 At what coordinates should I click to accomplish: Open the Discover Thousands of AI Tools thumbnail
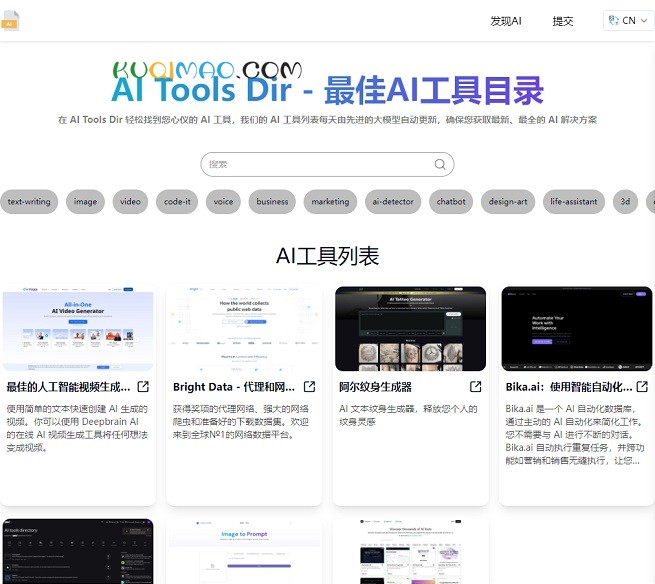click(410, 551)
